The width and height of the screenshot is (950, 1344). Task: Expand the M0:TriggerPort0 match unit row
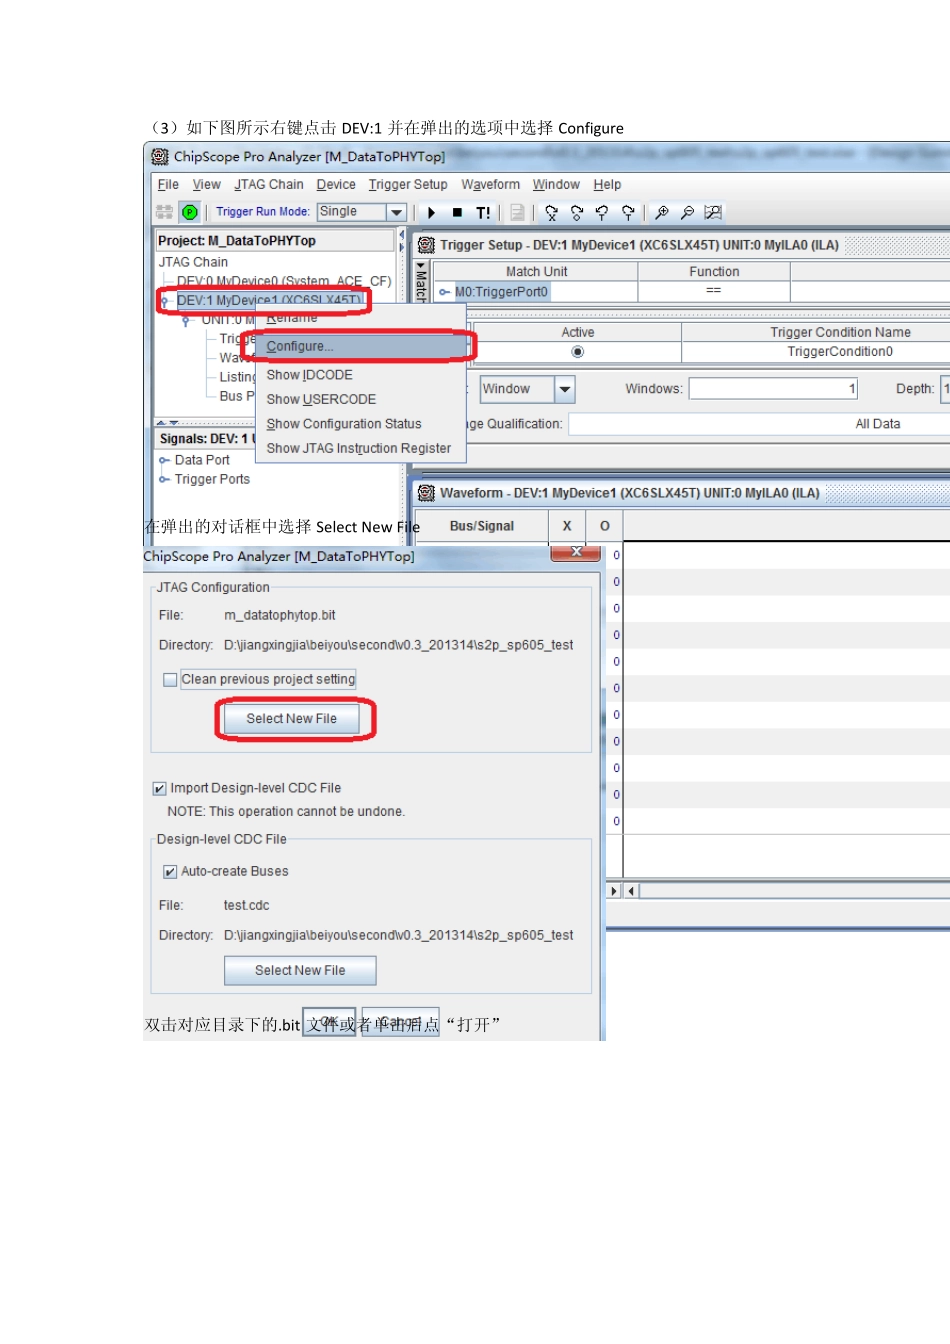(445, 292)
